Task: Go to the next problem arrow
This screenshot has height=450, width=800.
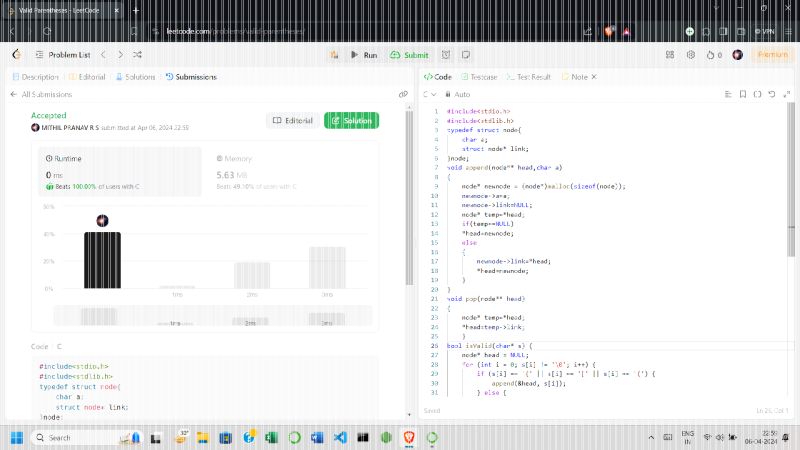Action: [120, 55]
